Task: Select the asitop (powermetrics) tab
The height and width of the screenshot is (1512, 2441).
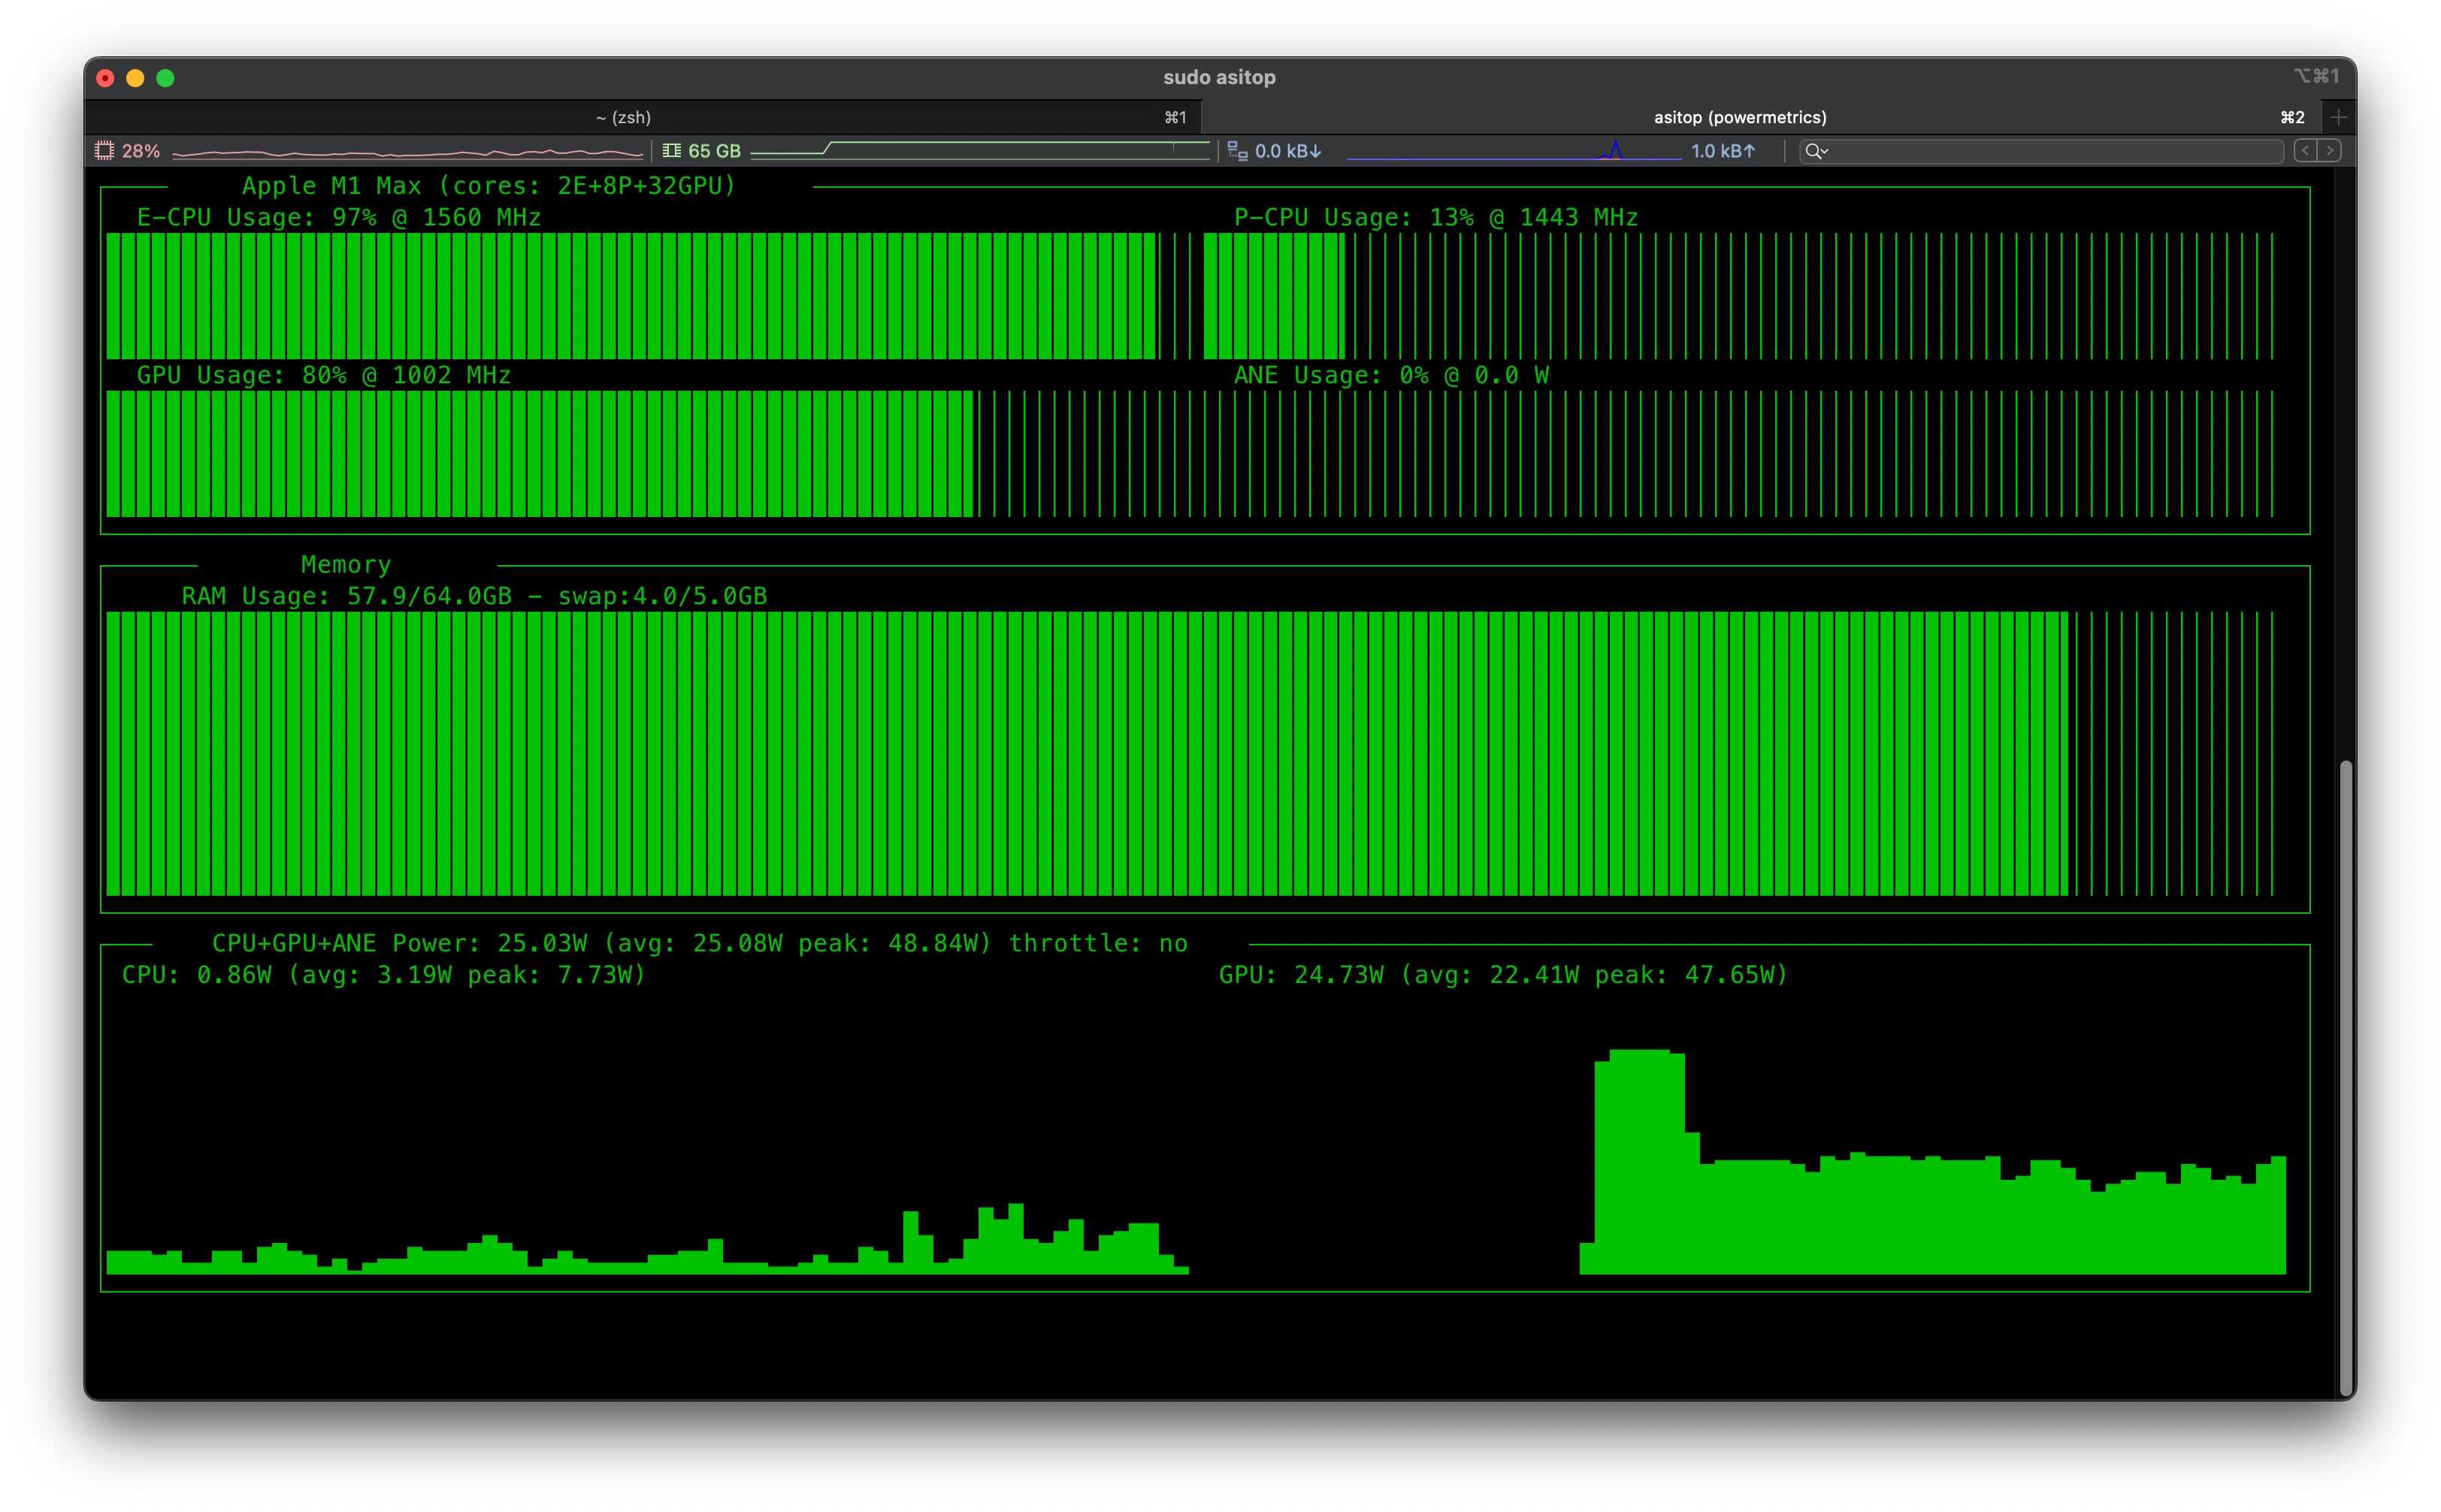Action: [x=1739, y=118]
